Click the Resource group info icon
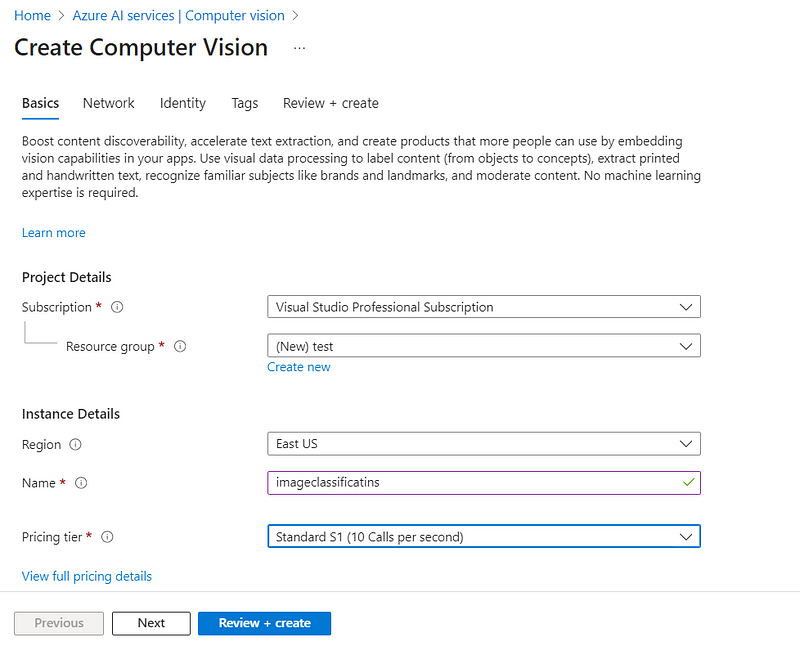 click(180, 346)
